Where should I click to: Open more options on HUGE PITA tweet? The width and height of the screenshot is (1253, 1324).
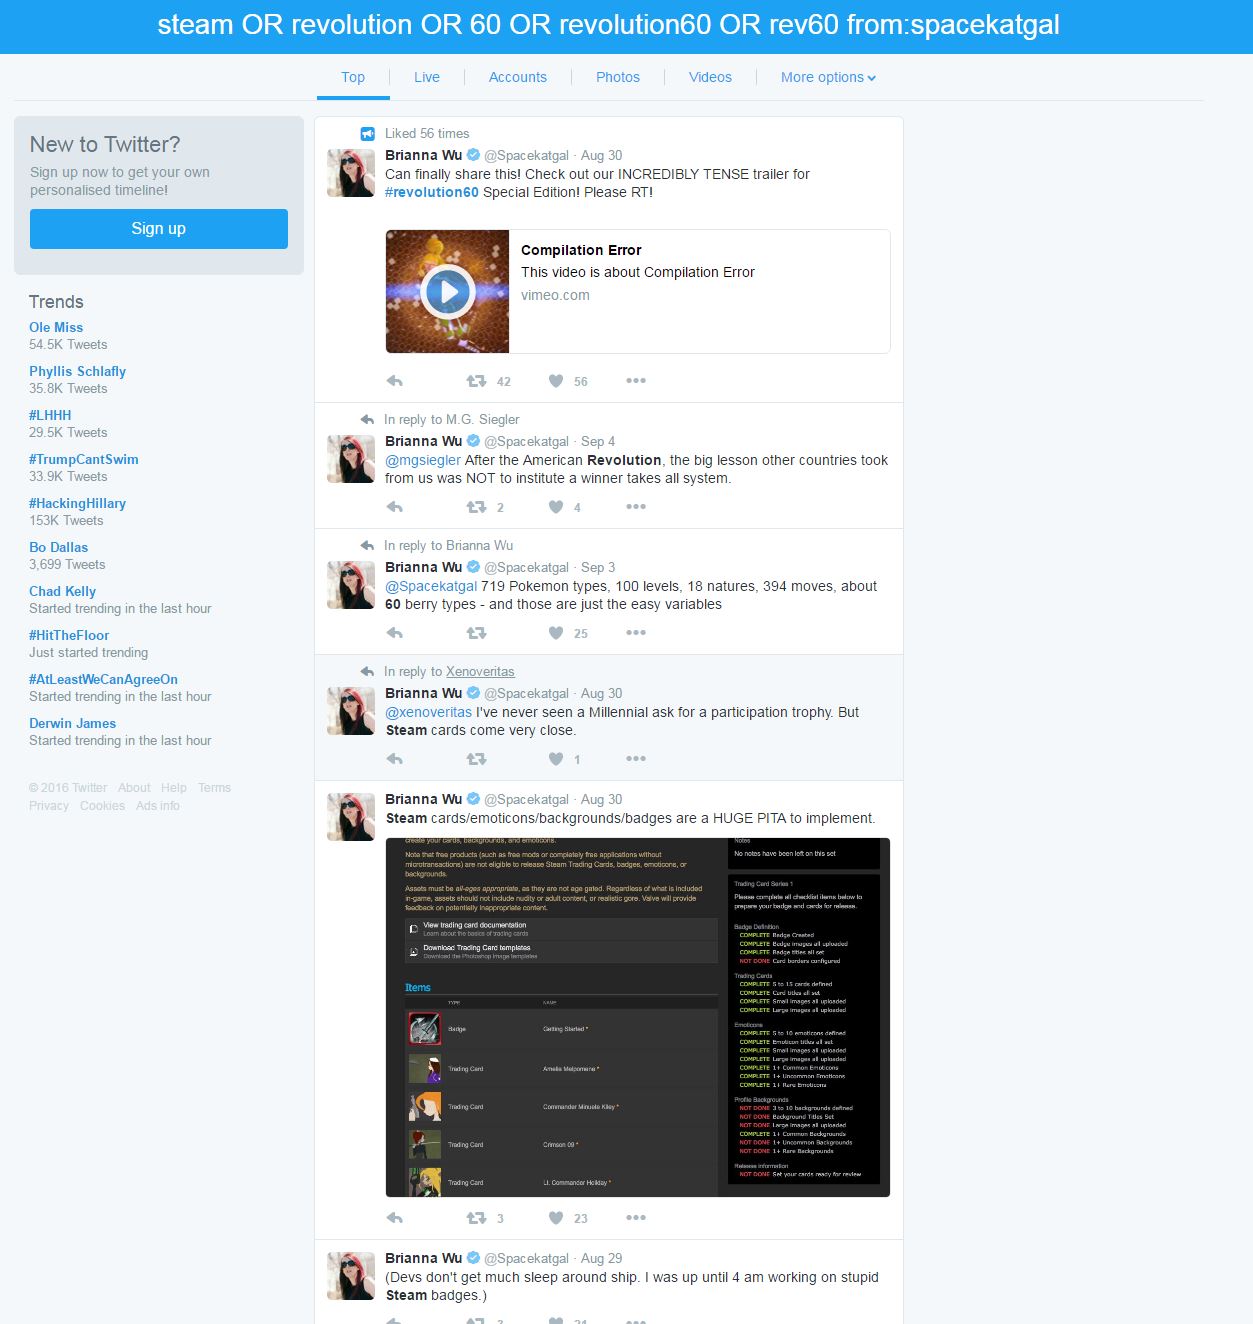click(636, 1218)
